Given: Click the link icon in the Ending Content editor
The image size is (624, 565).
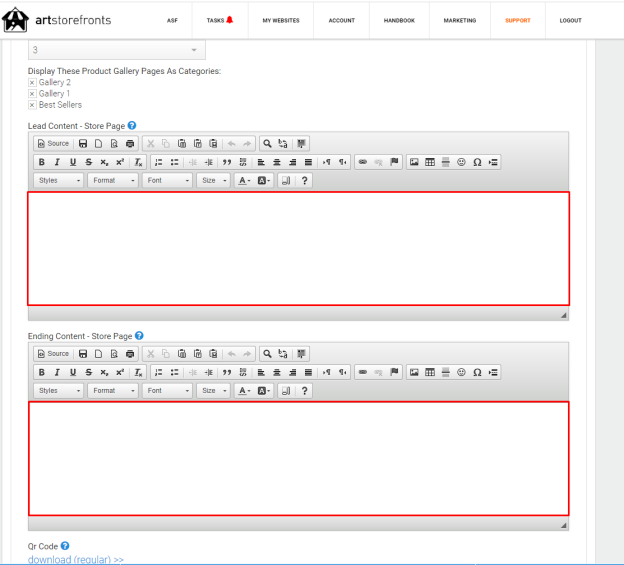Looking at the screenshot, I should pyautogui.click(x=363, y=372).
